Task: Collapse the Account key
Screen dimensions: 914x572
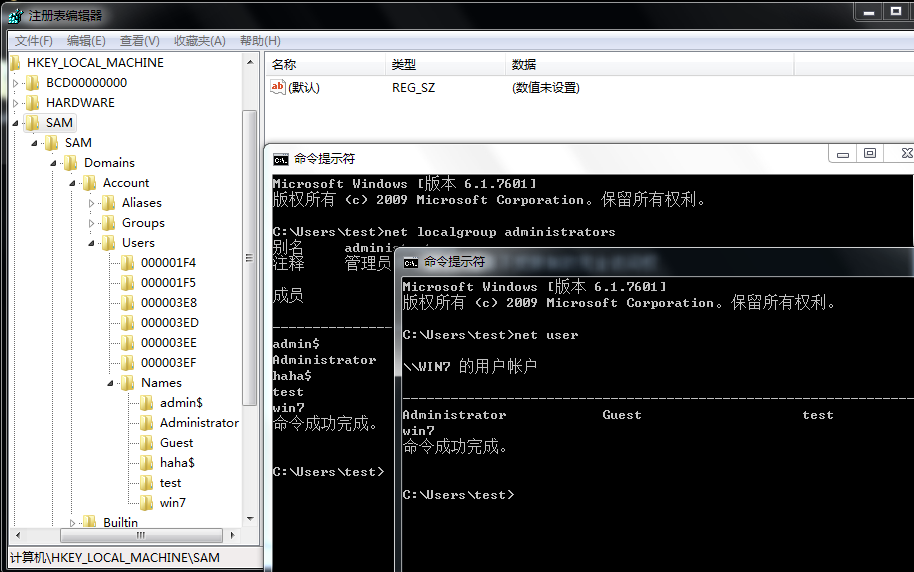Action: pyautogui.click(x=72, y=183)
